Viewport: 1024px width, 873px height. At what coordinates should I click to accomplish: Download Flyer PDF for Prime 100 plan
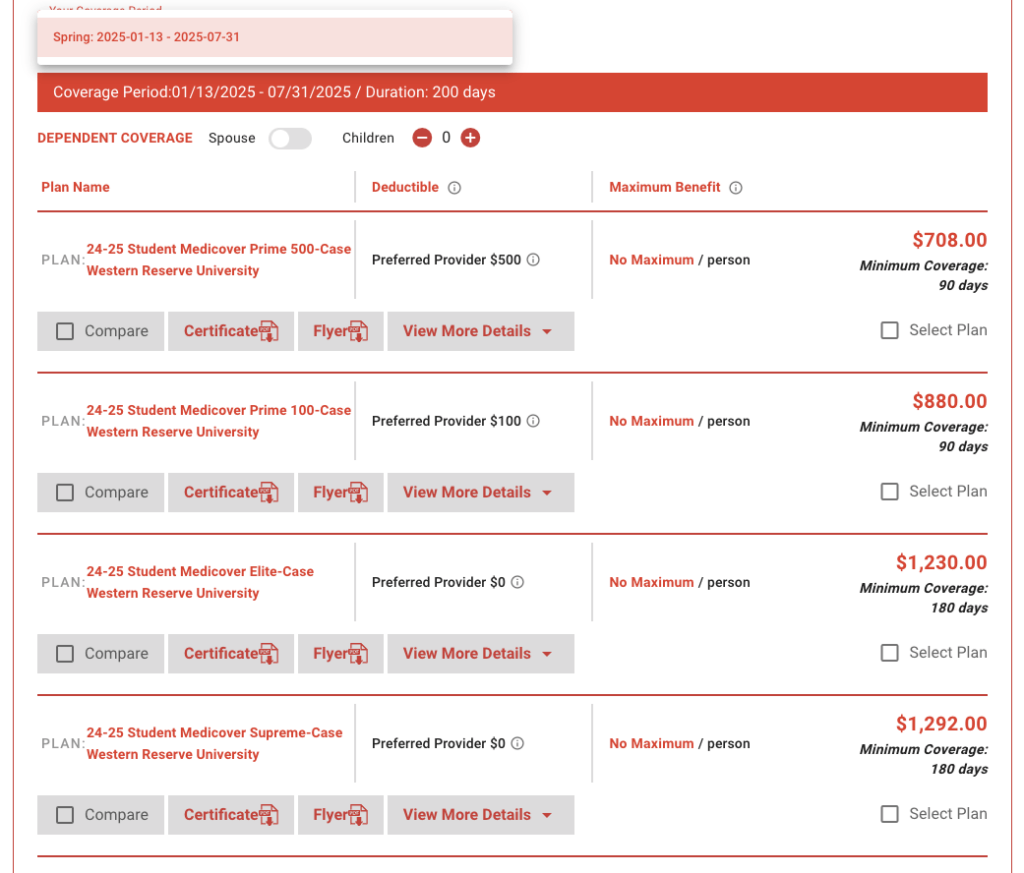340,492
